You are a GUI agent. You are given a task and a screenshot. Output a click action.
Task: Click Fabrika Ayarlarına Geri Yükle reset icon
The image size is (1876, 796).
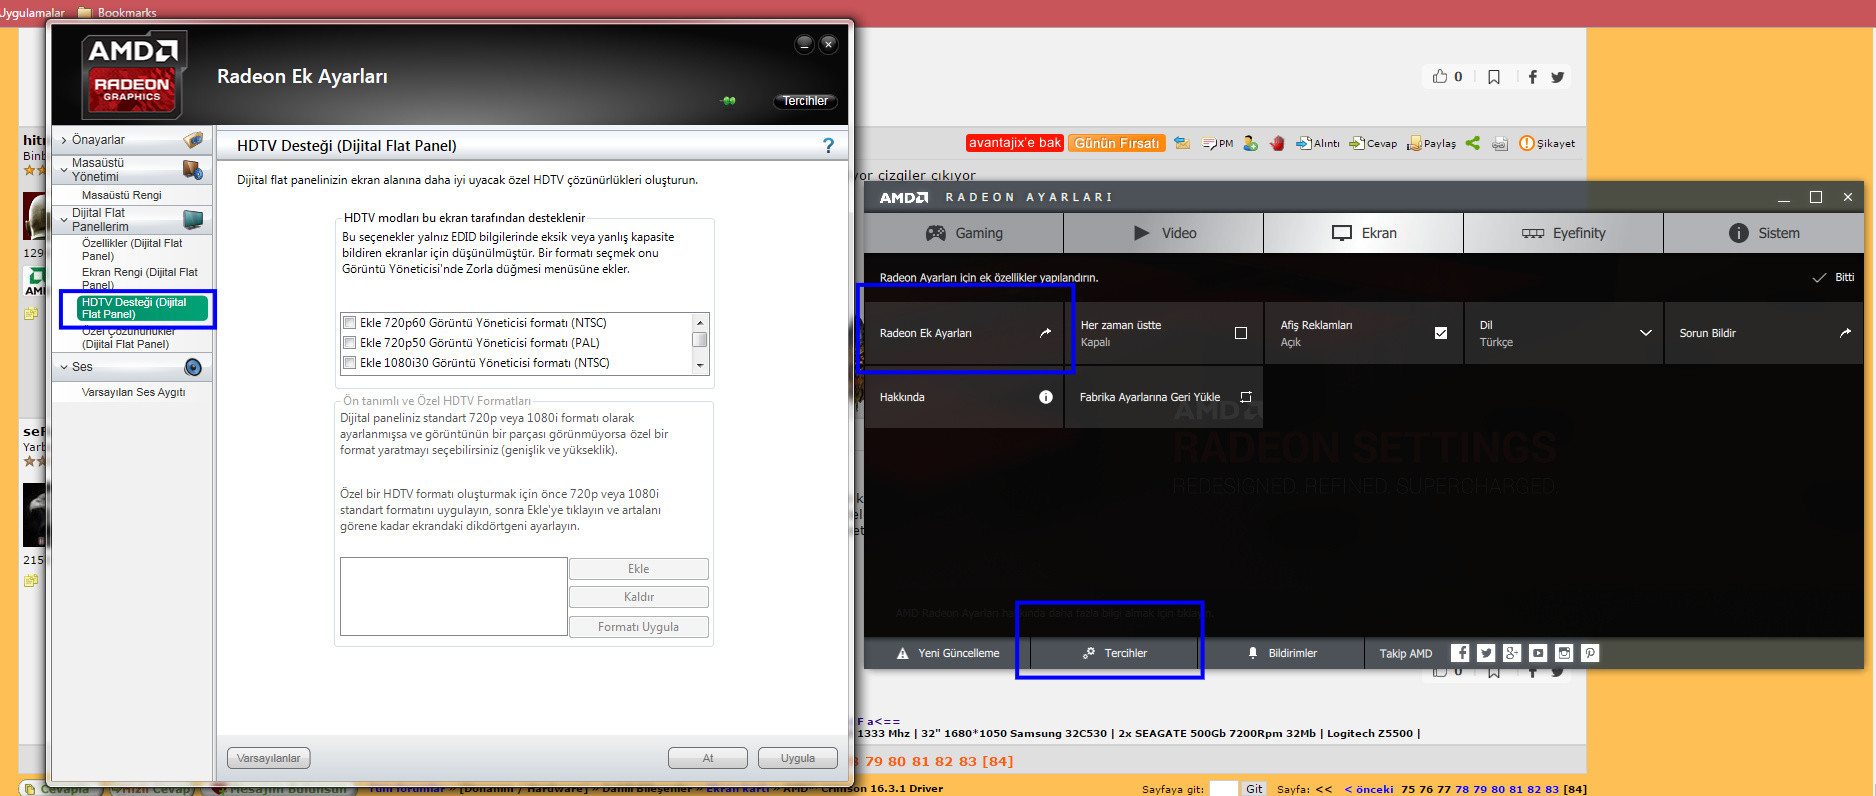(x=1246, y=397)
